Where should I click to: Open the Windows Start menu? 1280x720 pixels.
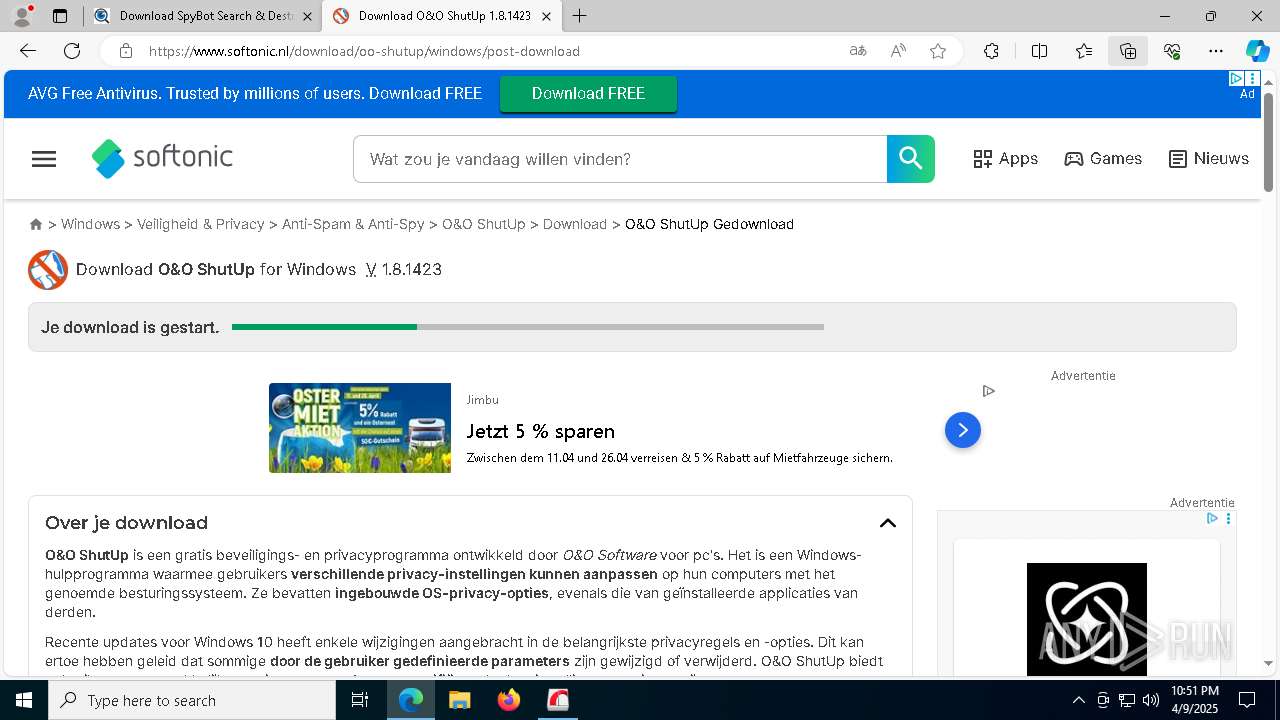coord(24,700)
